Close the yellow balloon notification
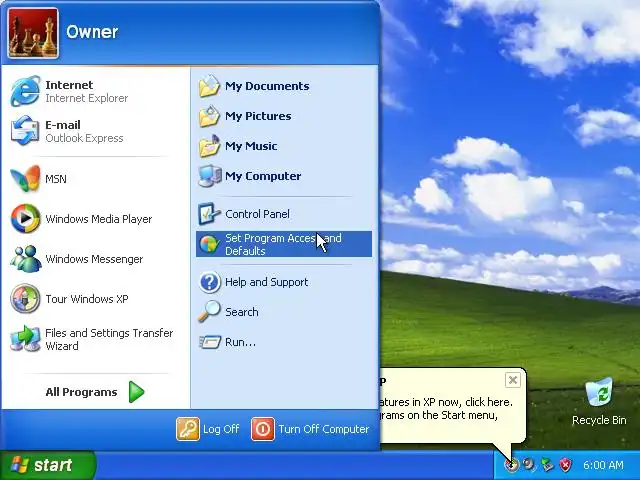Image resolution: width=640 pixels, height=480 pixels. 513,380
